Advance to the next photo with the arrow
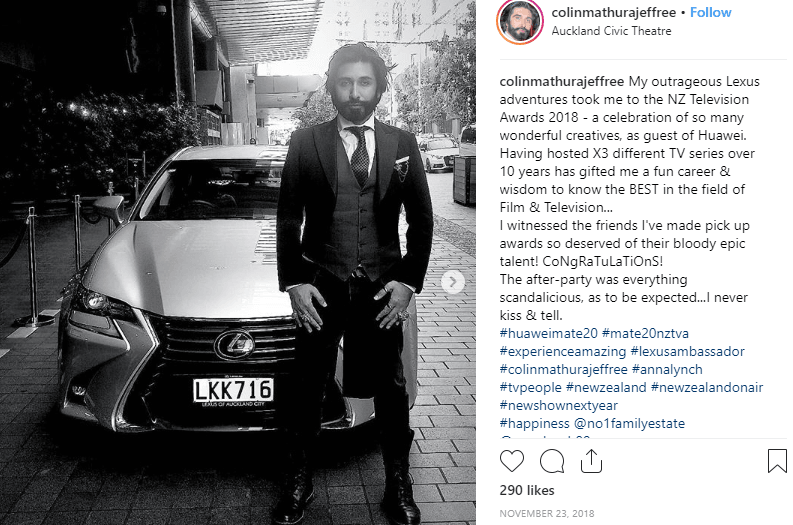 click(453, 282)
